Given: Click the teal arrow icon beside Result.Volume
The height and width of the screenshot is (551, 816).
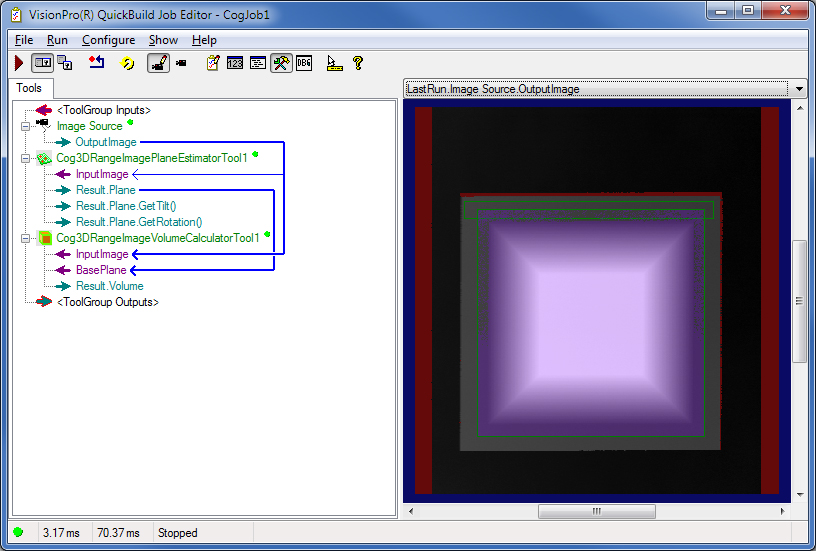Looking at the screenshot, I should point(63,286).
